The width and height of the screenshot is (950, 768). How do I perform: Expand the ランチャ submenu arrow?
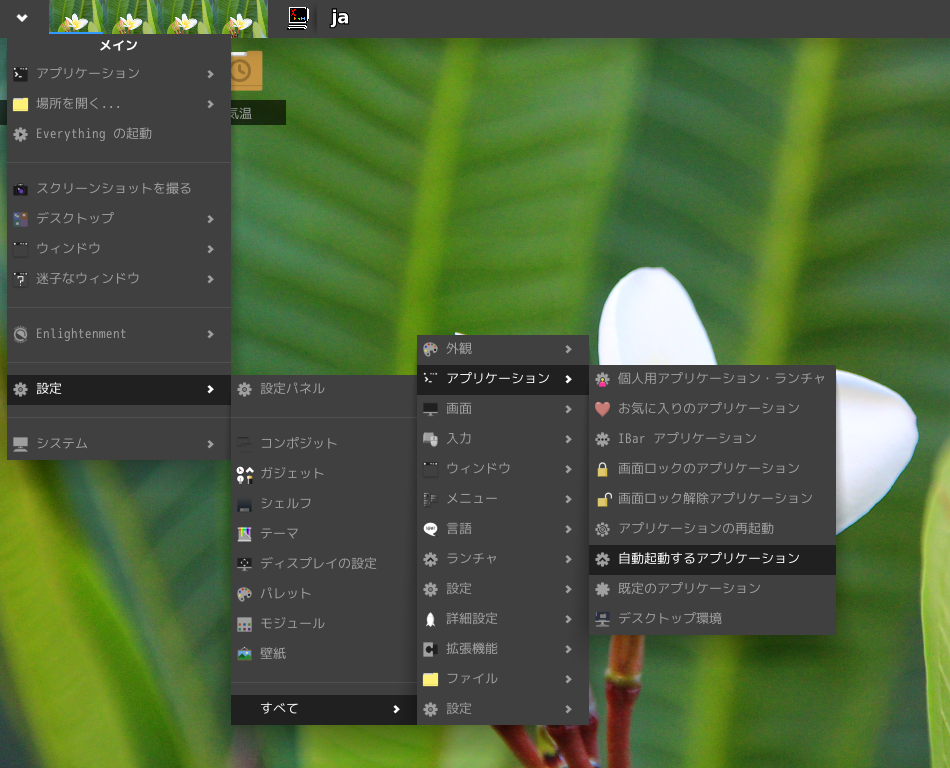coord(568,559)
